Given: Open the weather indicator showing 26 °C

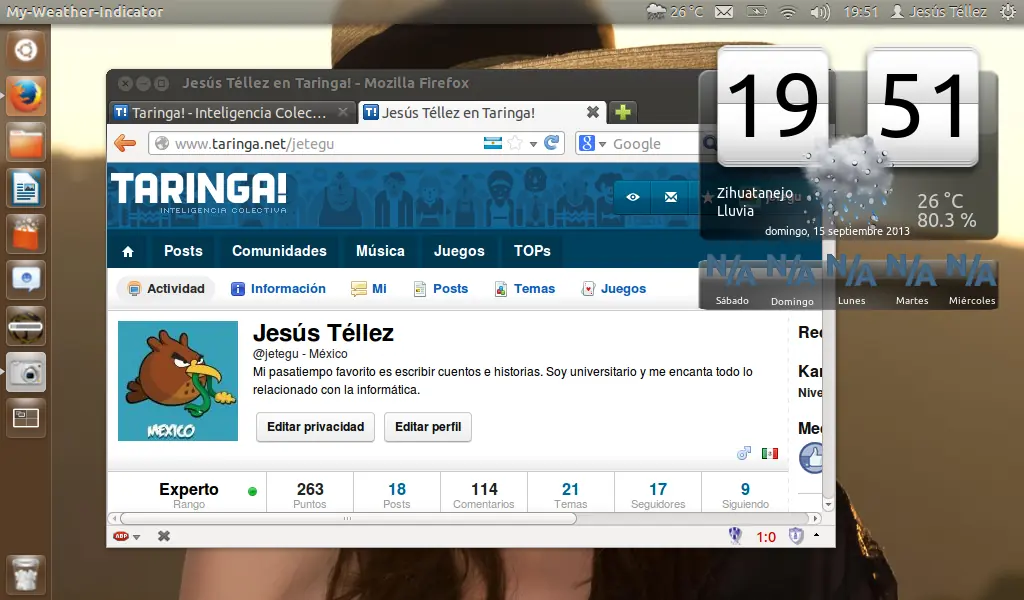Looking at the screenshot, I should (x=674, y=11).
